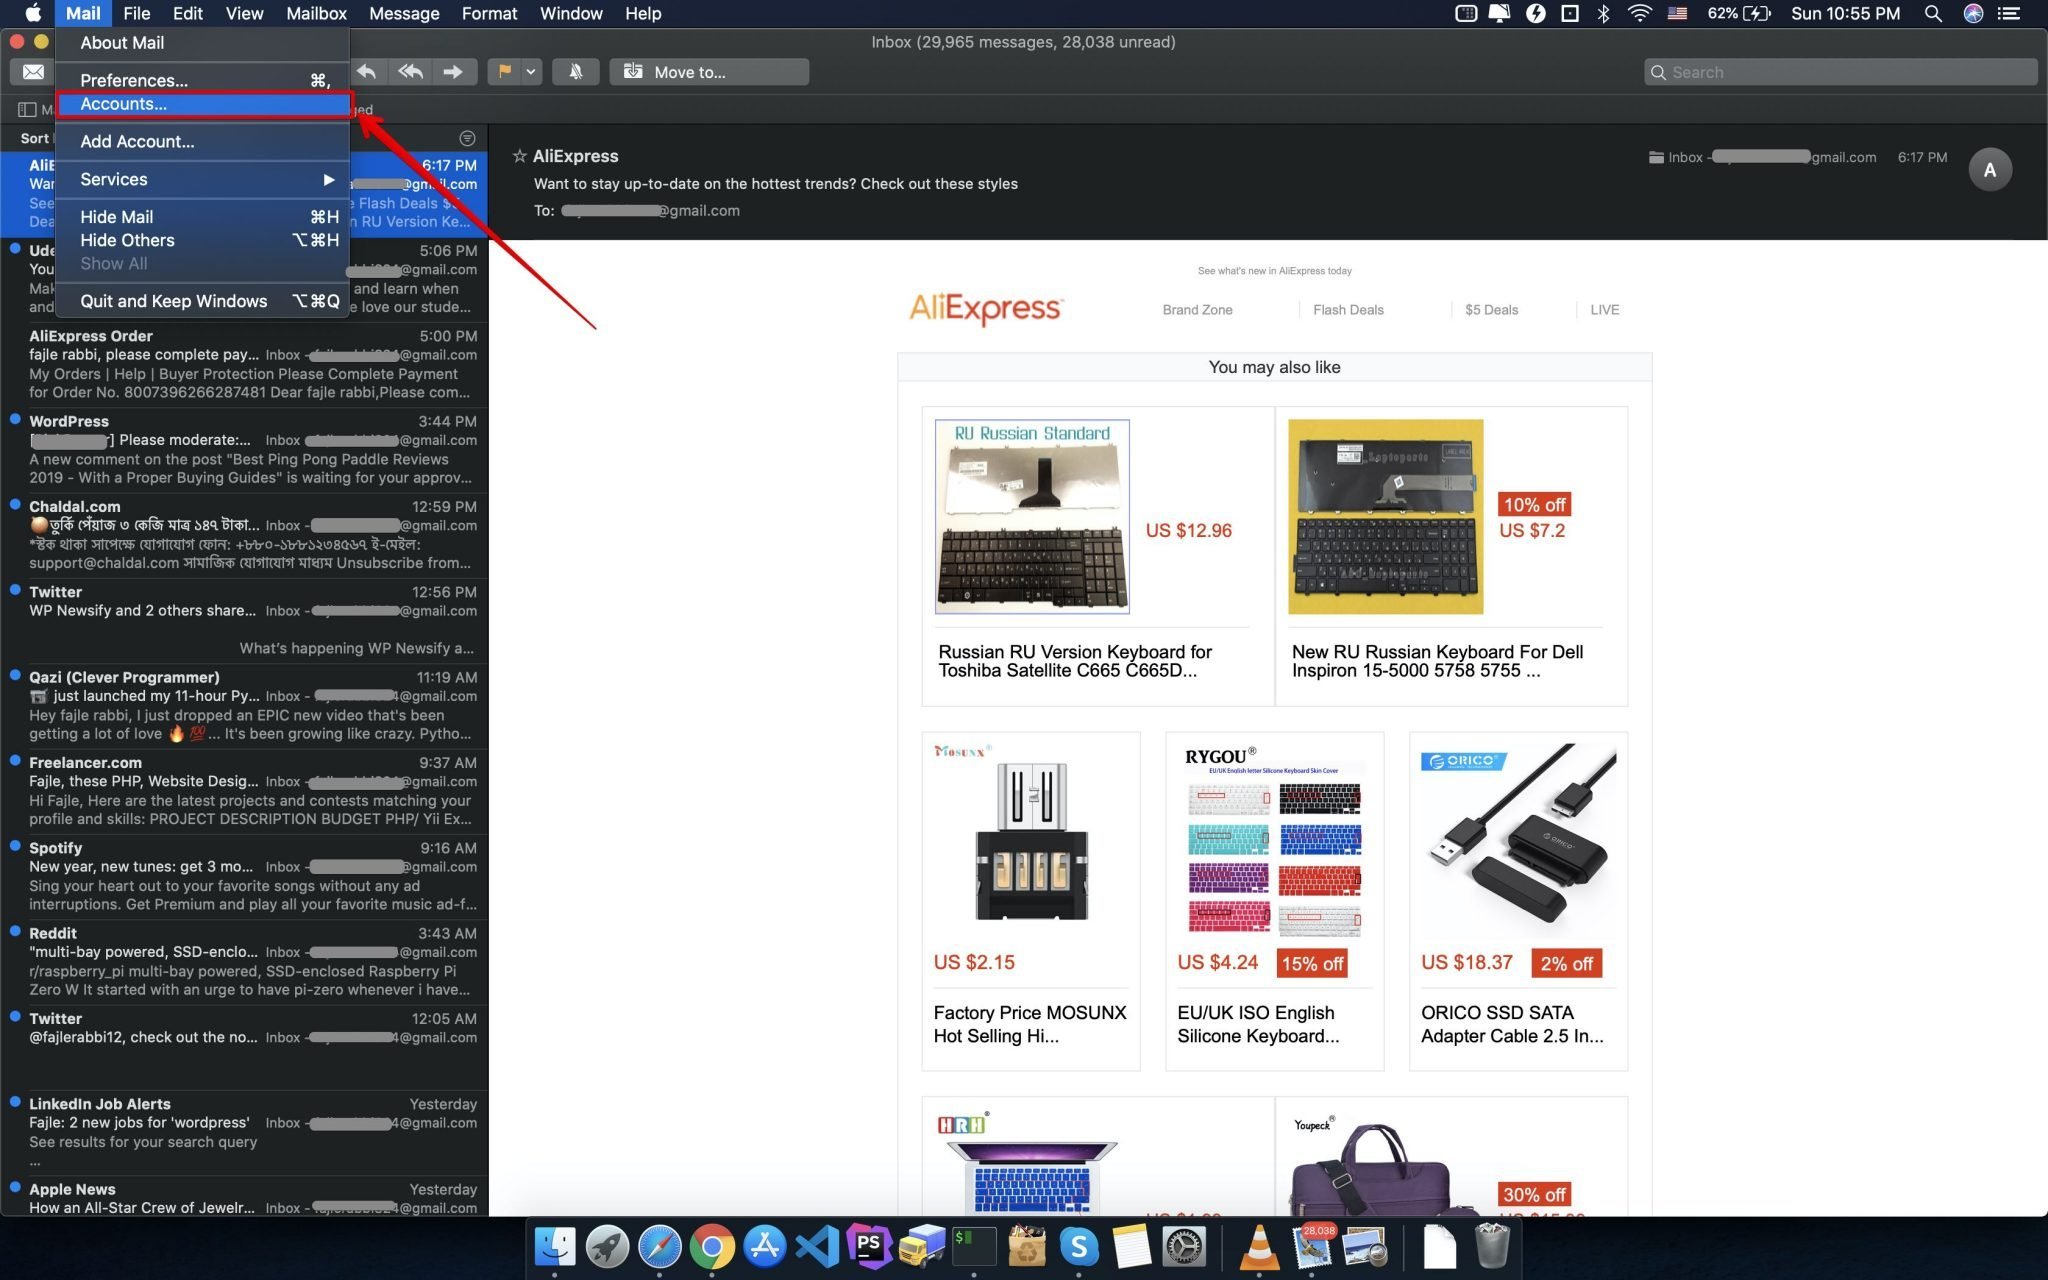Viewport: 2048px width, 1280px height.
Task: Open the Move to… dropdown
Action: point(709,72)
